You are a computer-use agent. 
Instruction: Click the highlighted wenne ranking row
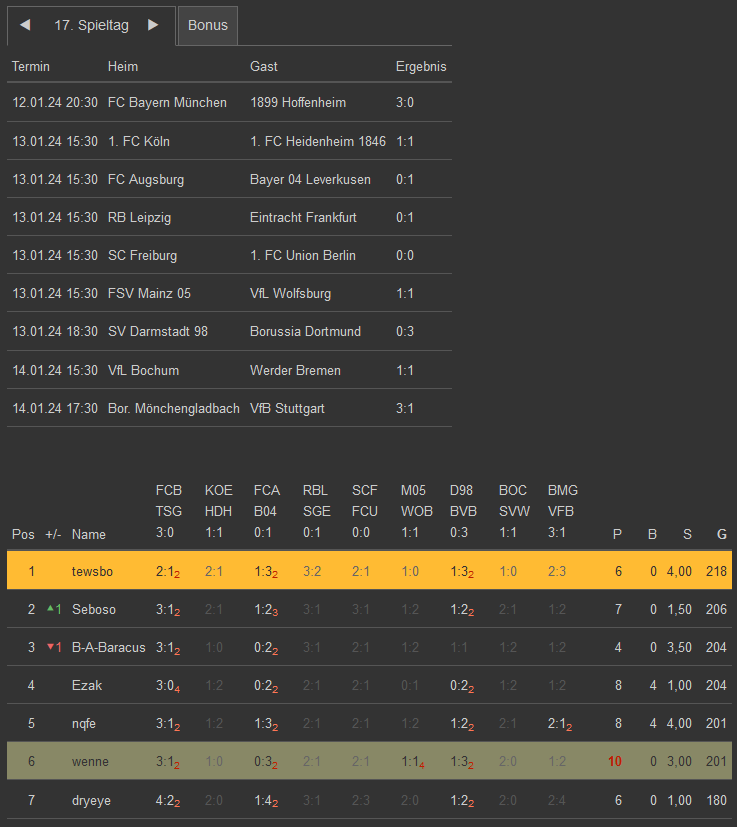pos(368,761)
